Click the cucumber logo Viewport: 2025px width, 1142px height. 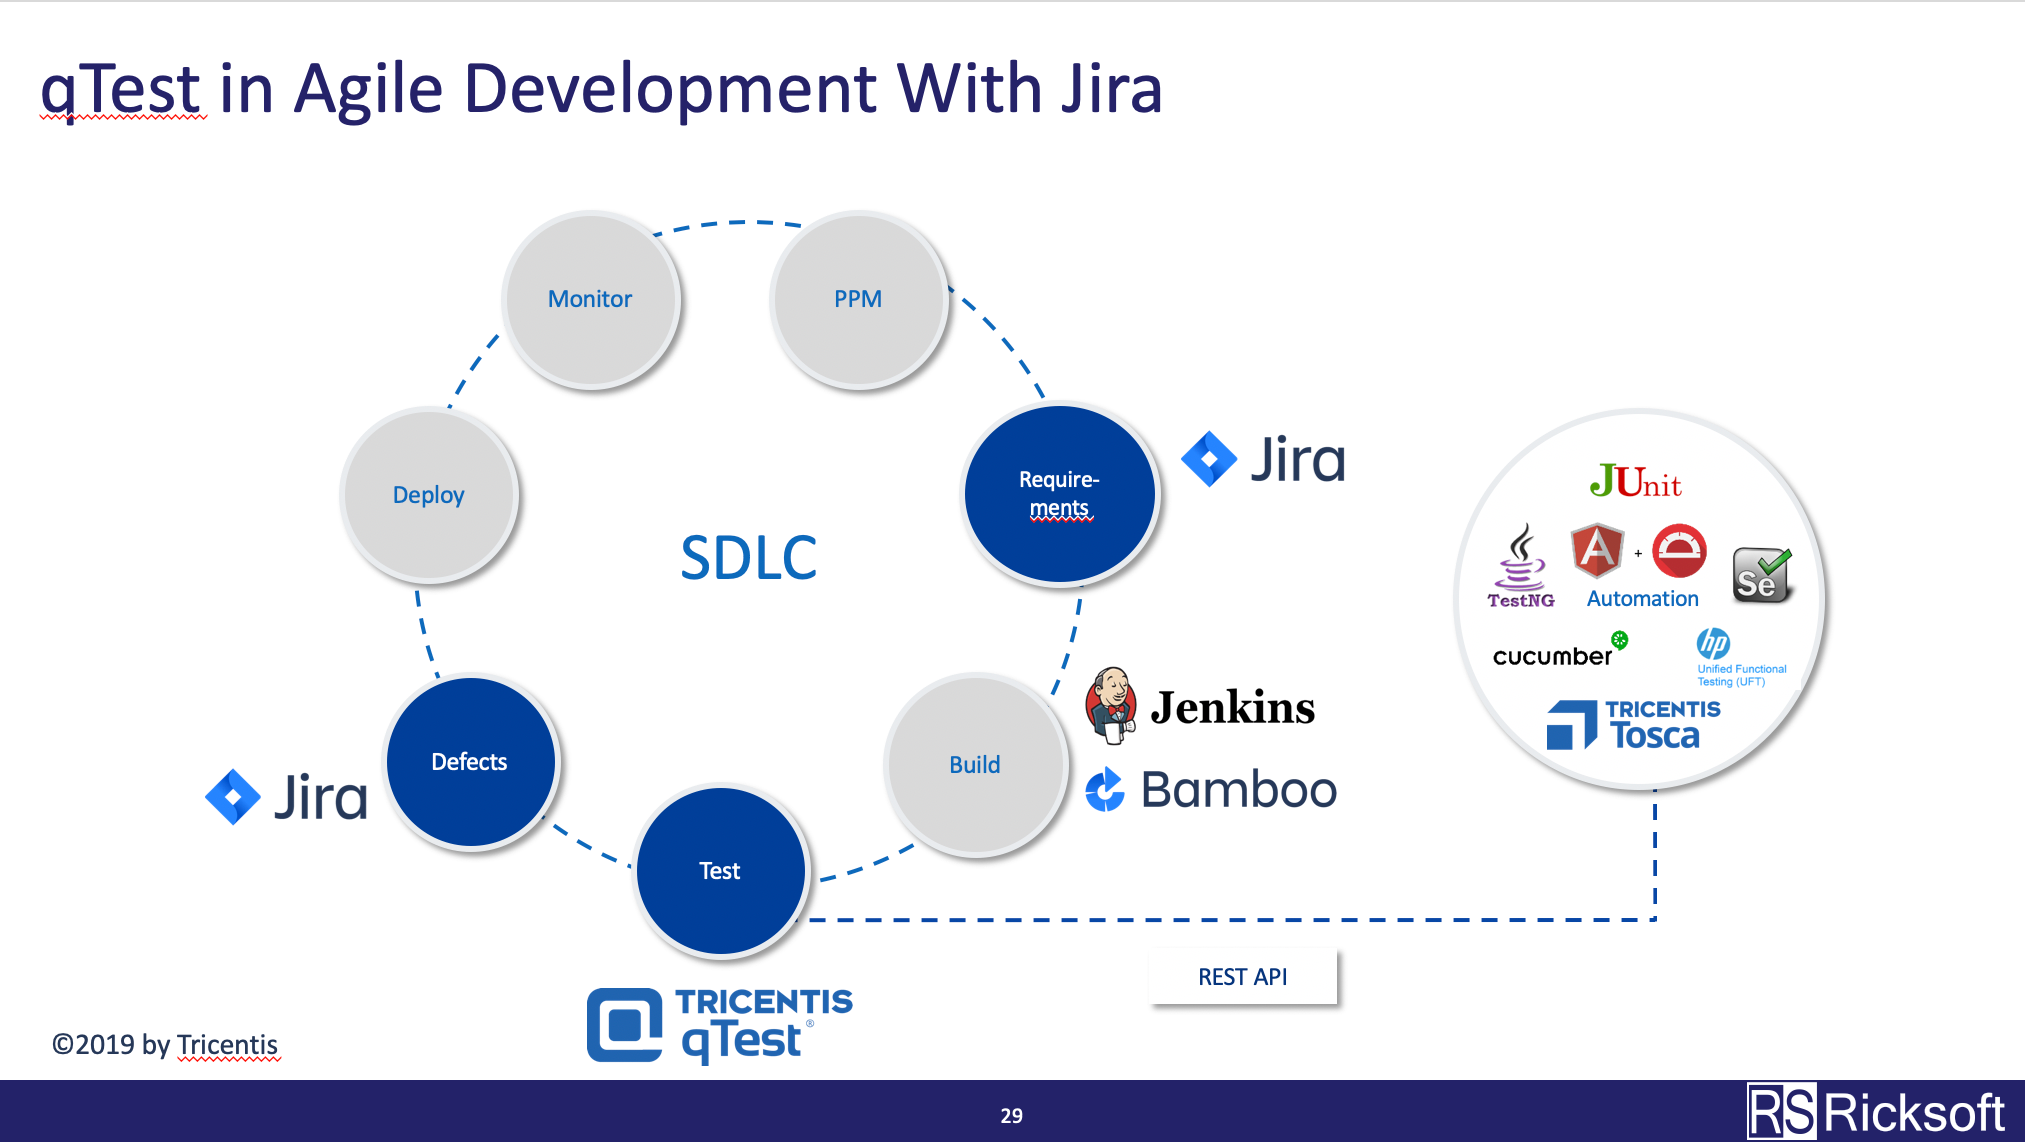[x=1560, y=650]
